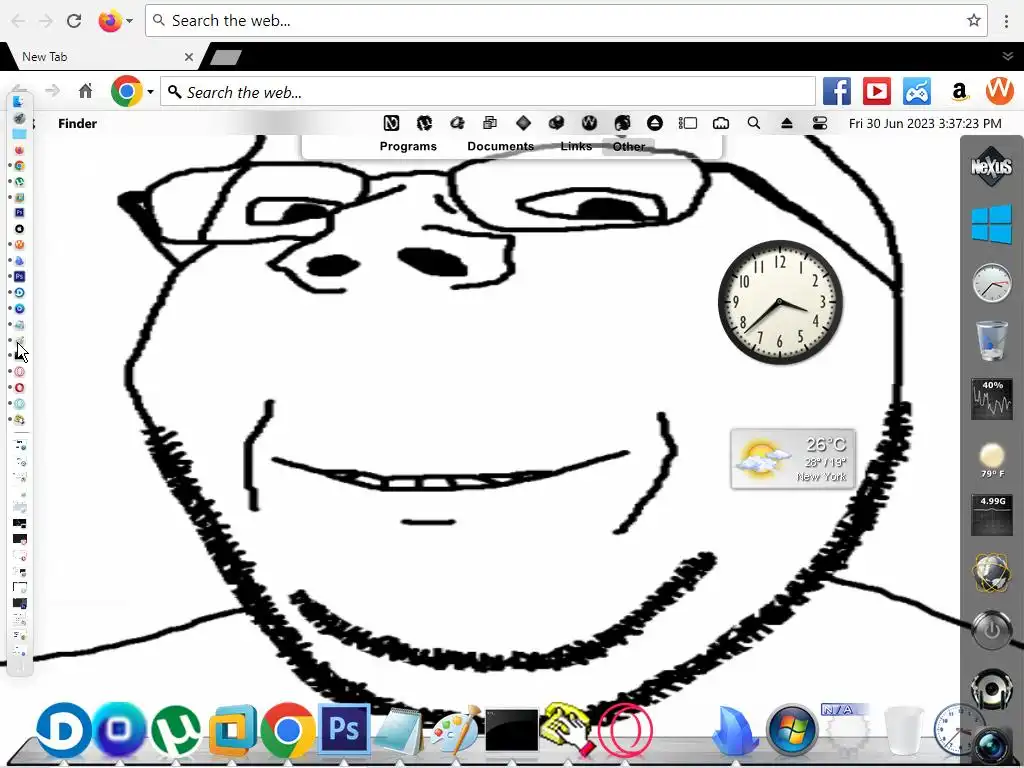The height and width of the screenshot is (768, 1024).
Task: Click the Windows logo in the right Nexus dock
Action: 991,223
